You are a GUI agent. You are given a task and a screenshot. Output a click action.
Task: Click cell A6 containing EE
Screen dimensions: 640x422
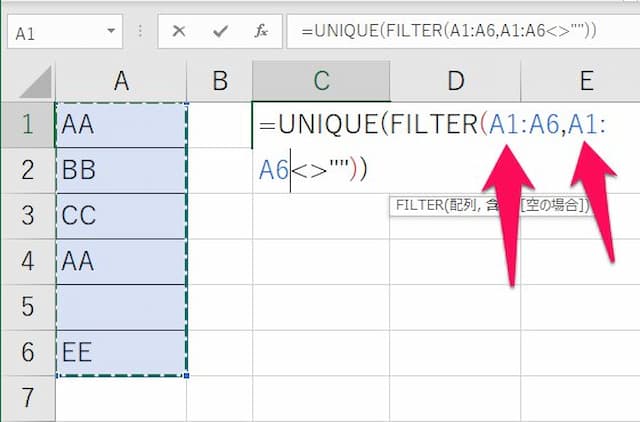coord(121,352)
